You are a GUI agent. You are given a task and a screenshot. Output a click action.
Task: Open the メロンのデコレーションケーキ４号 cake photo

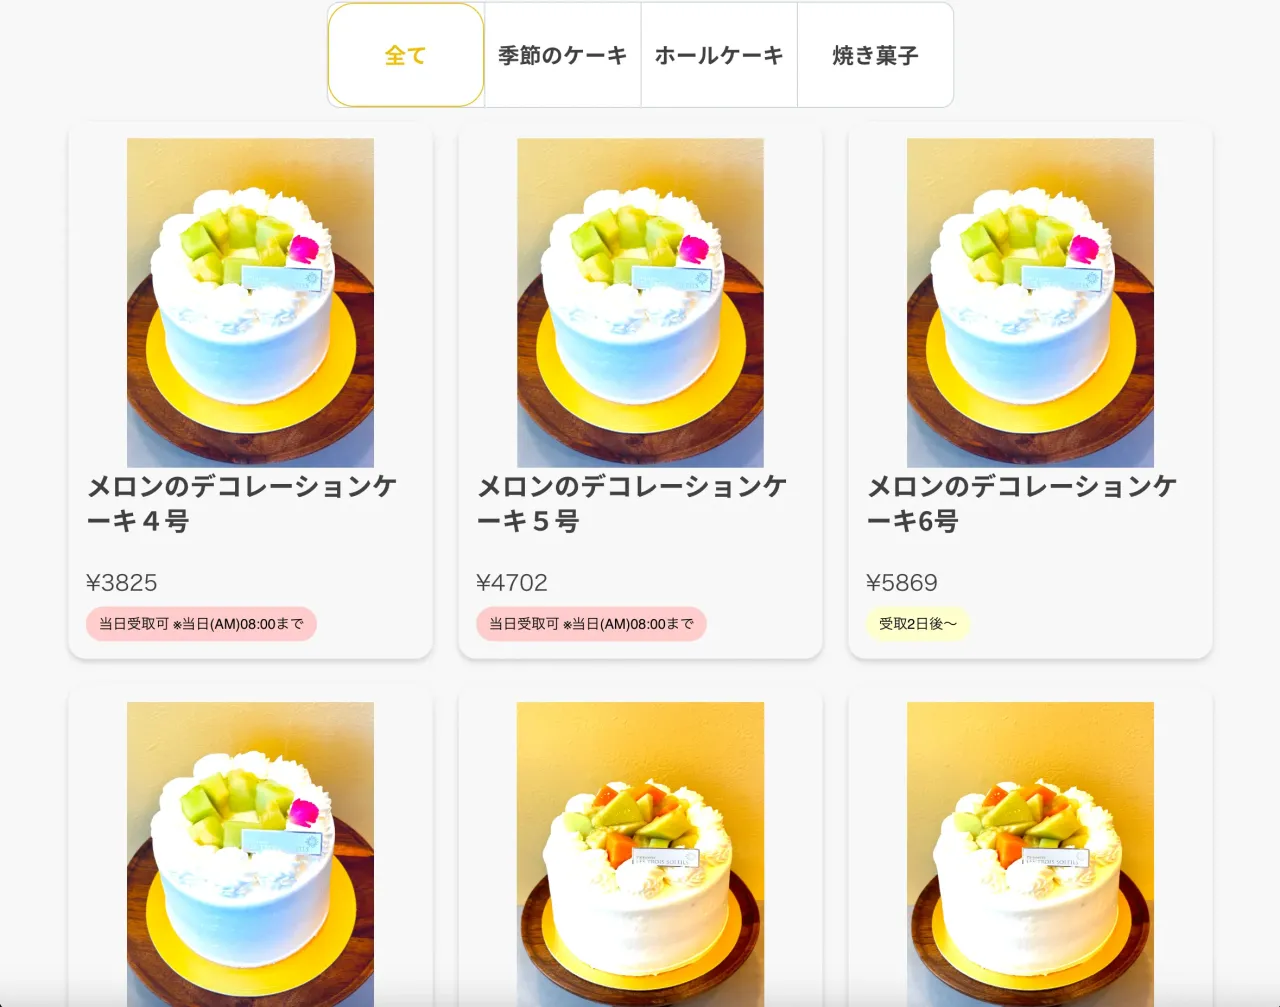(x=250, y=303)
